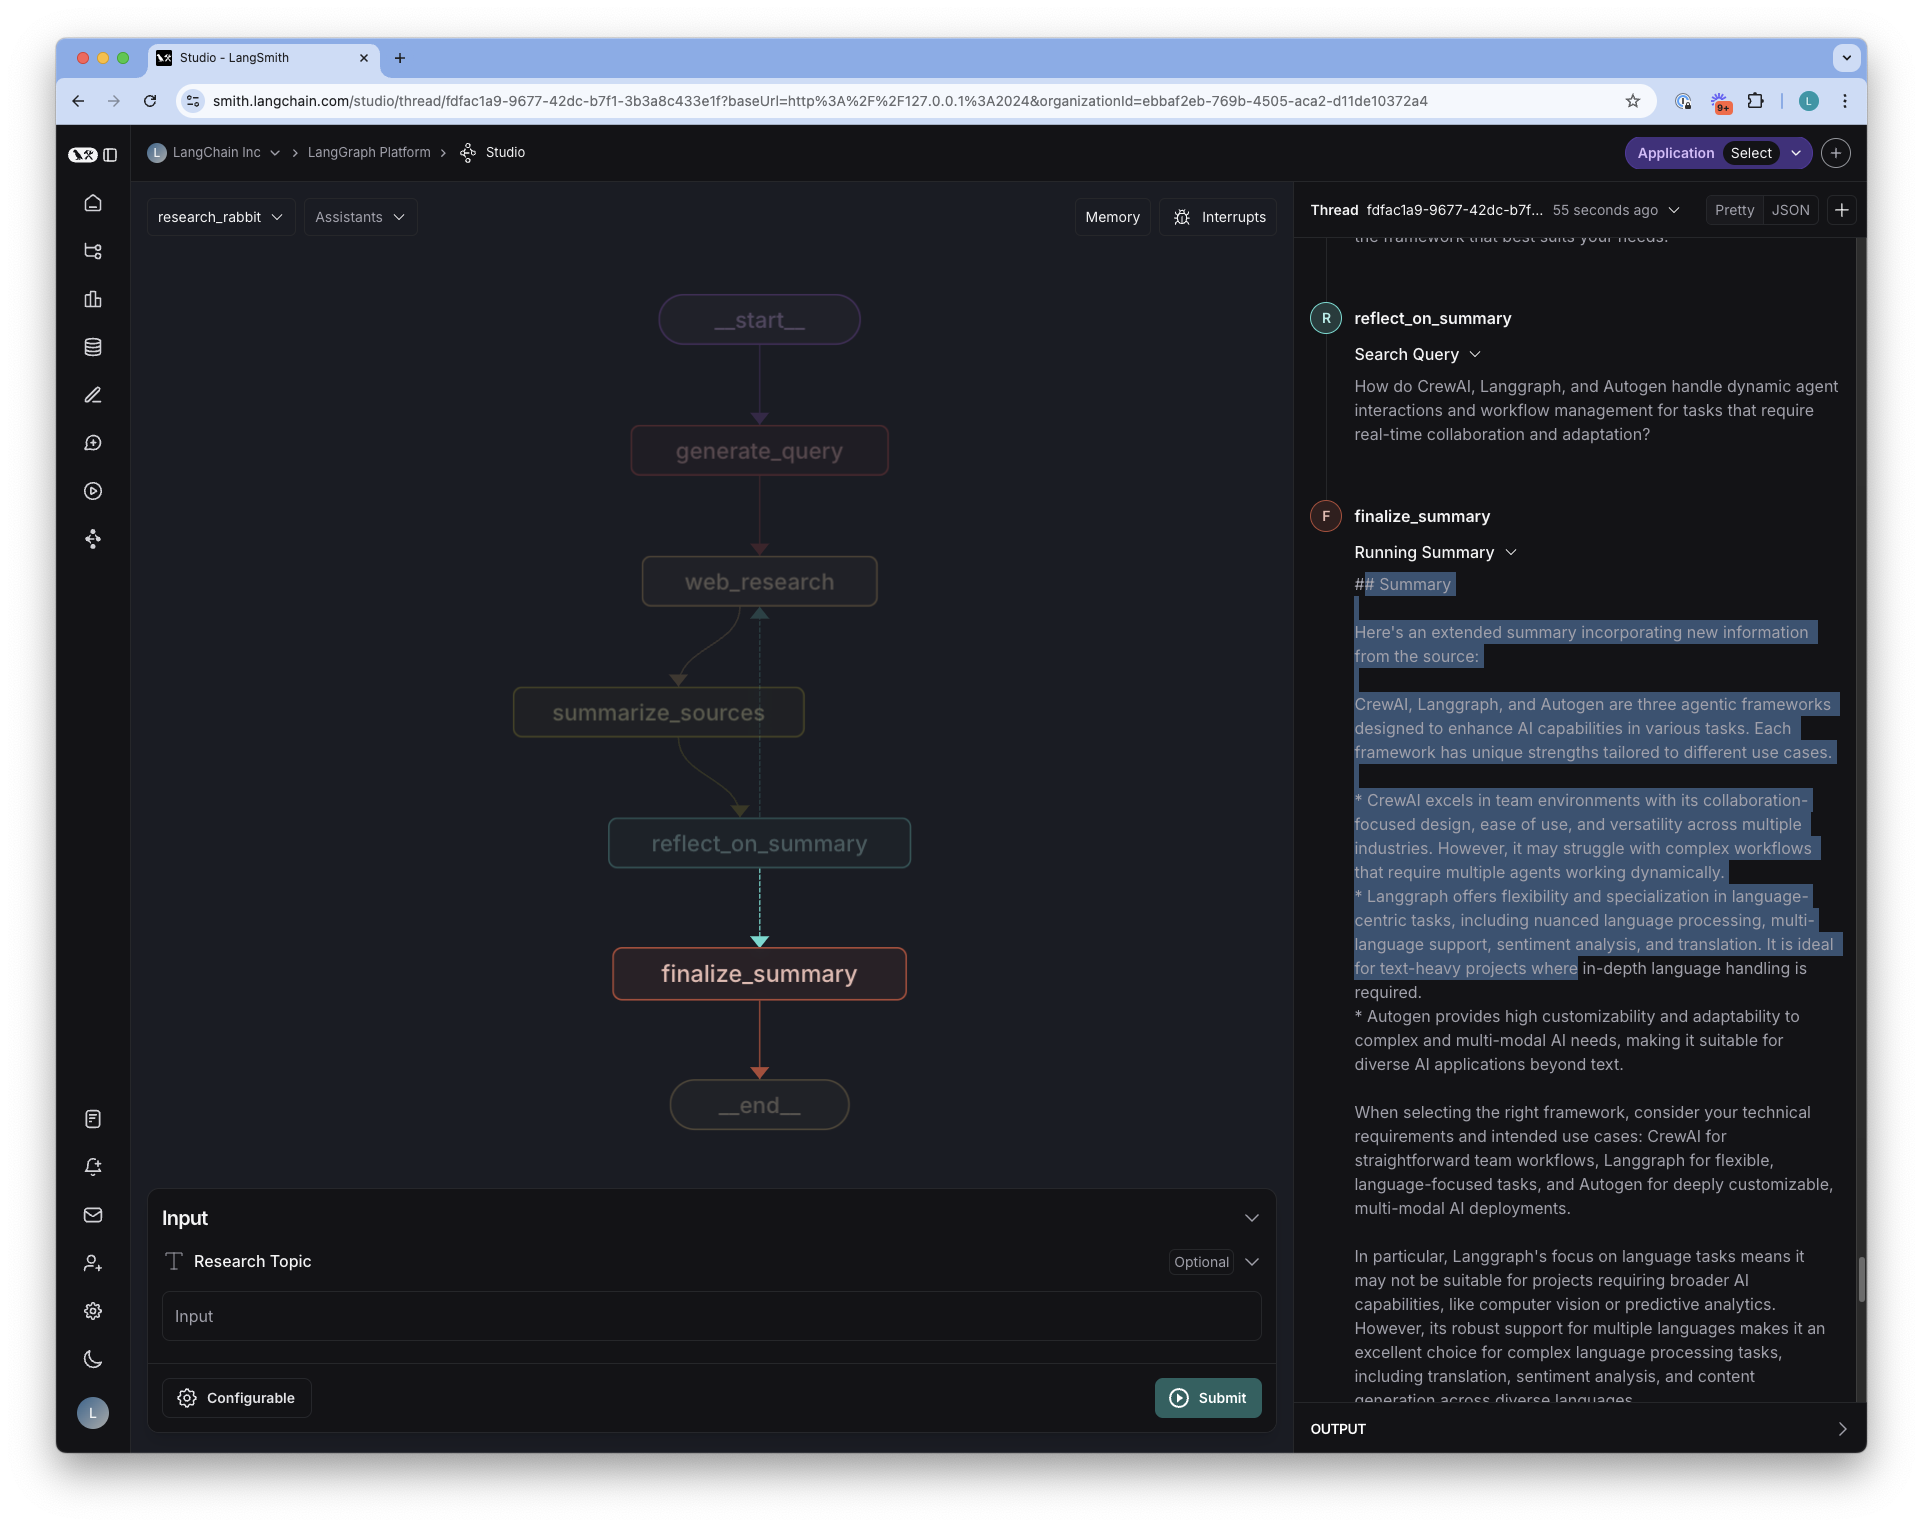The image size is (1923, 1527).
Task: Select the Annotation queues pencil icon
Action: coord(93,395)
